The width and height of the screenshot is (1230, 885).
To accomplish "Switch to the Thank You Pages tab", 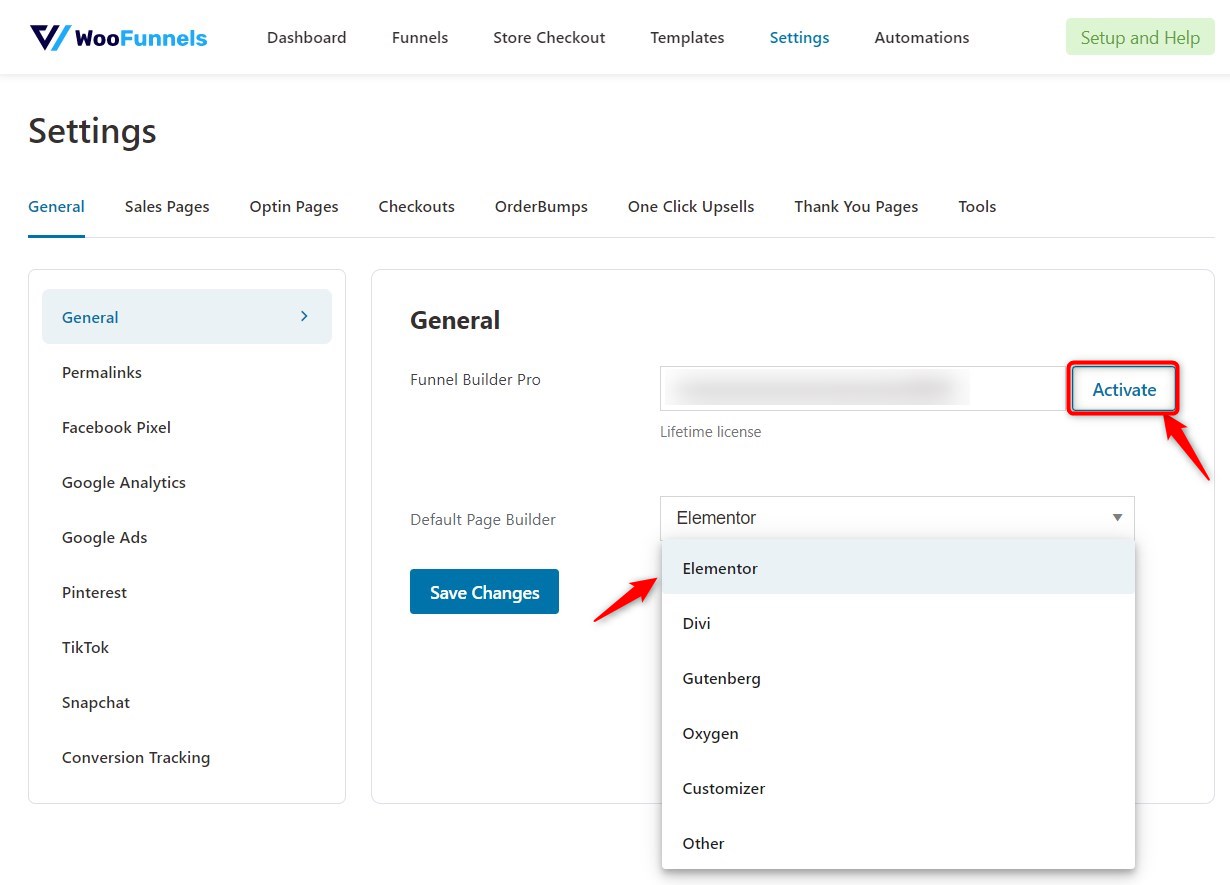I will pyautogui.click(x=856, y=207).
